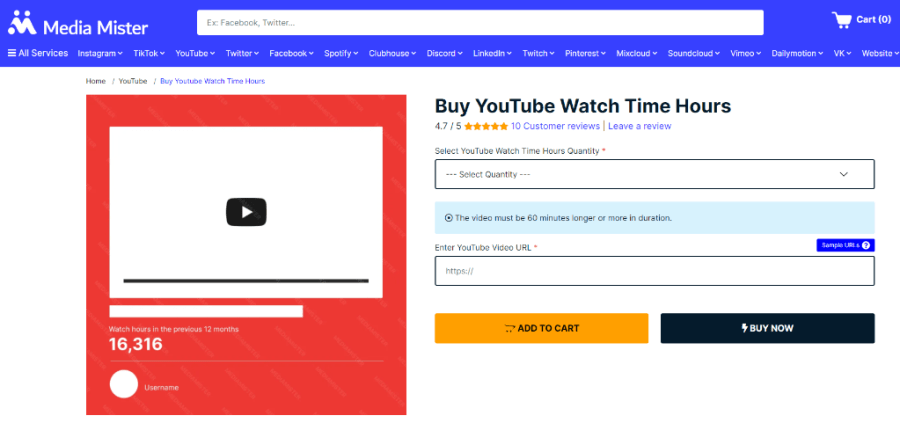Image resolution: width=900 pixels, height=423 pixels.
Task: Expand the Instagram services dropdown
Action: 100,53
